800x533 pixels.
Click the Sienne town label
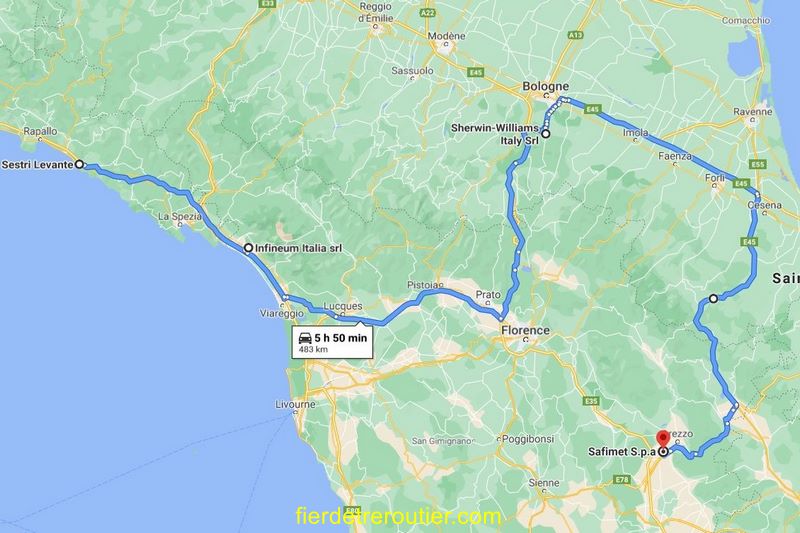click(544, 483)
